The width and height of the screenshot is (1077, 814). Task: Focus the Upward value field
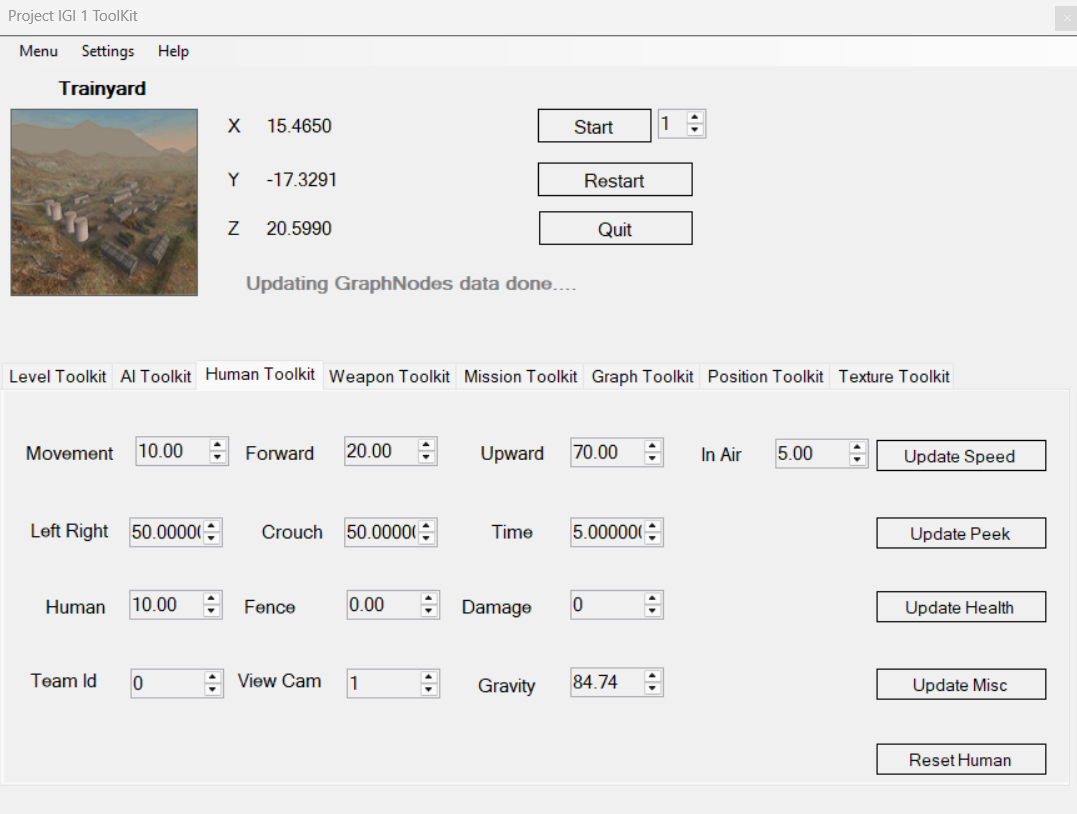click(607, 453)
